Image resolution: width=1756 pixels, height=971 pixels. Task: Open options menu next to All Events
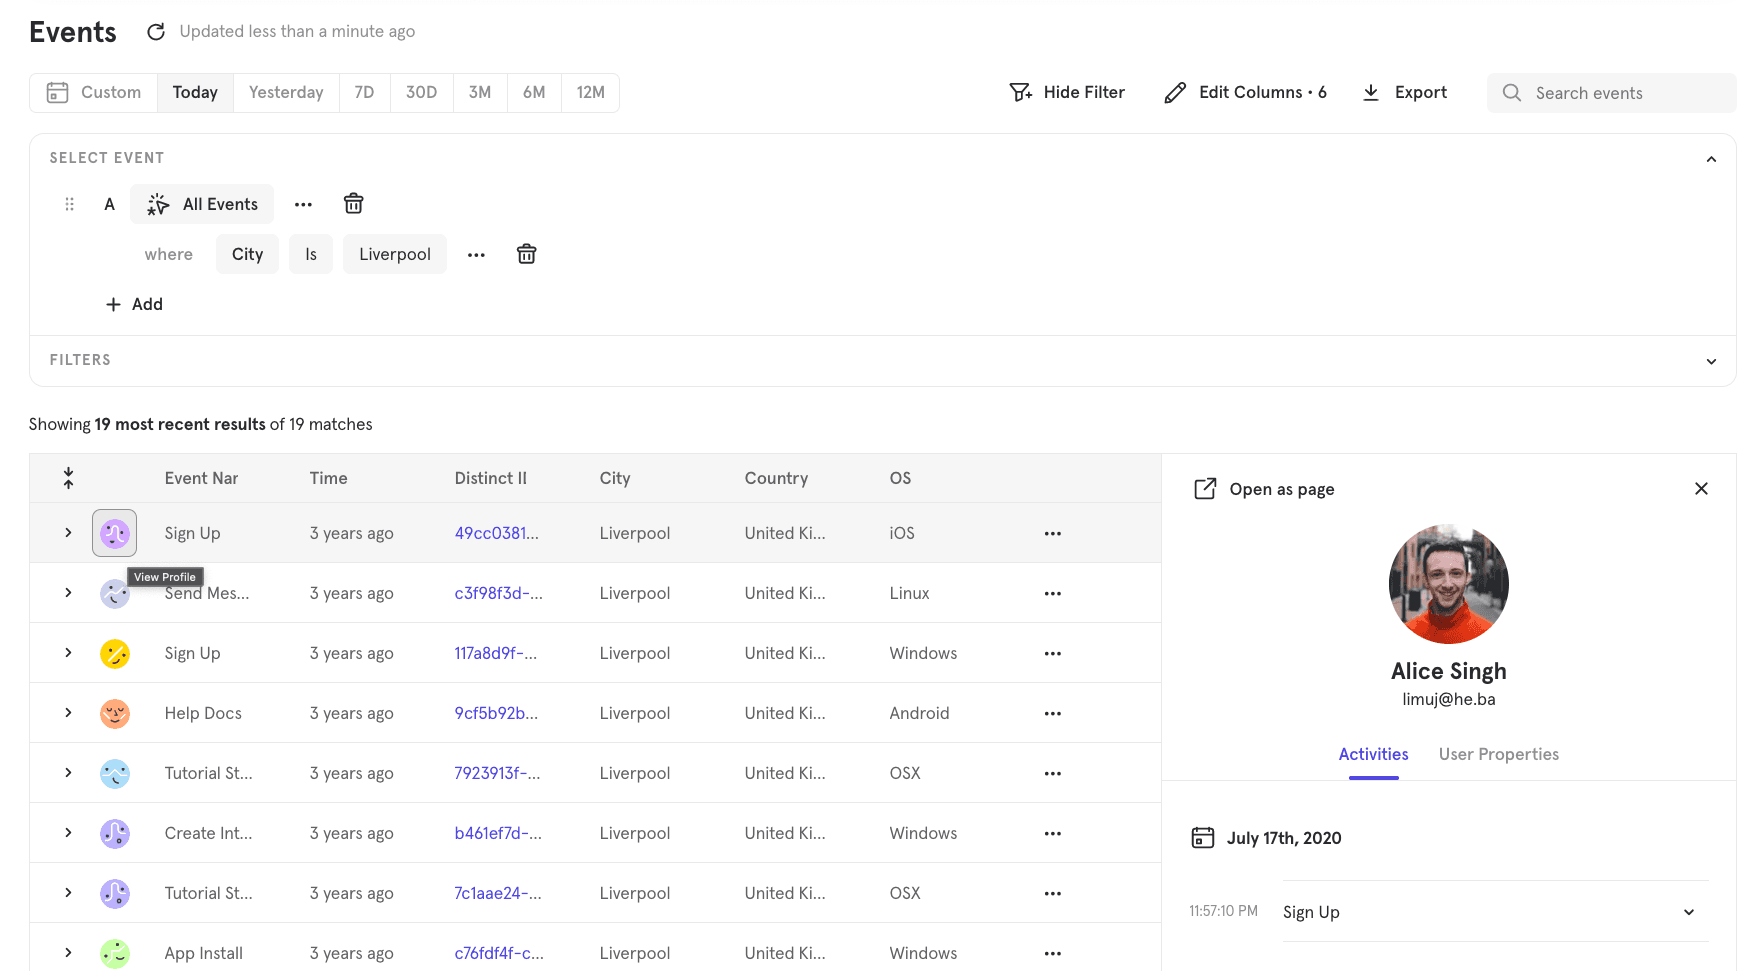[303, 204]
